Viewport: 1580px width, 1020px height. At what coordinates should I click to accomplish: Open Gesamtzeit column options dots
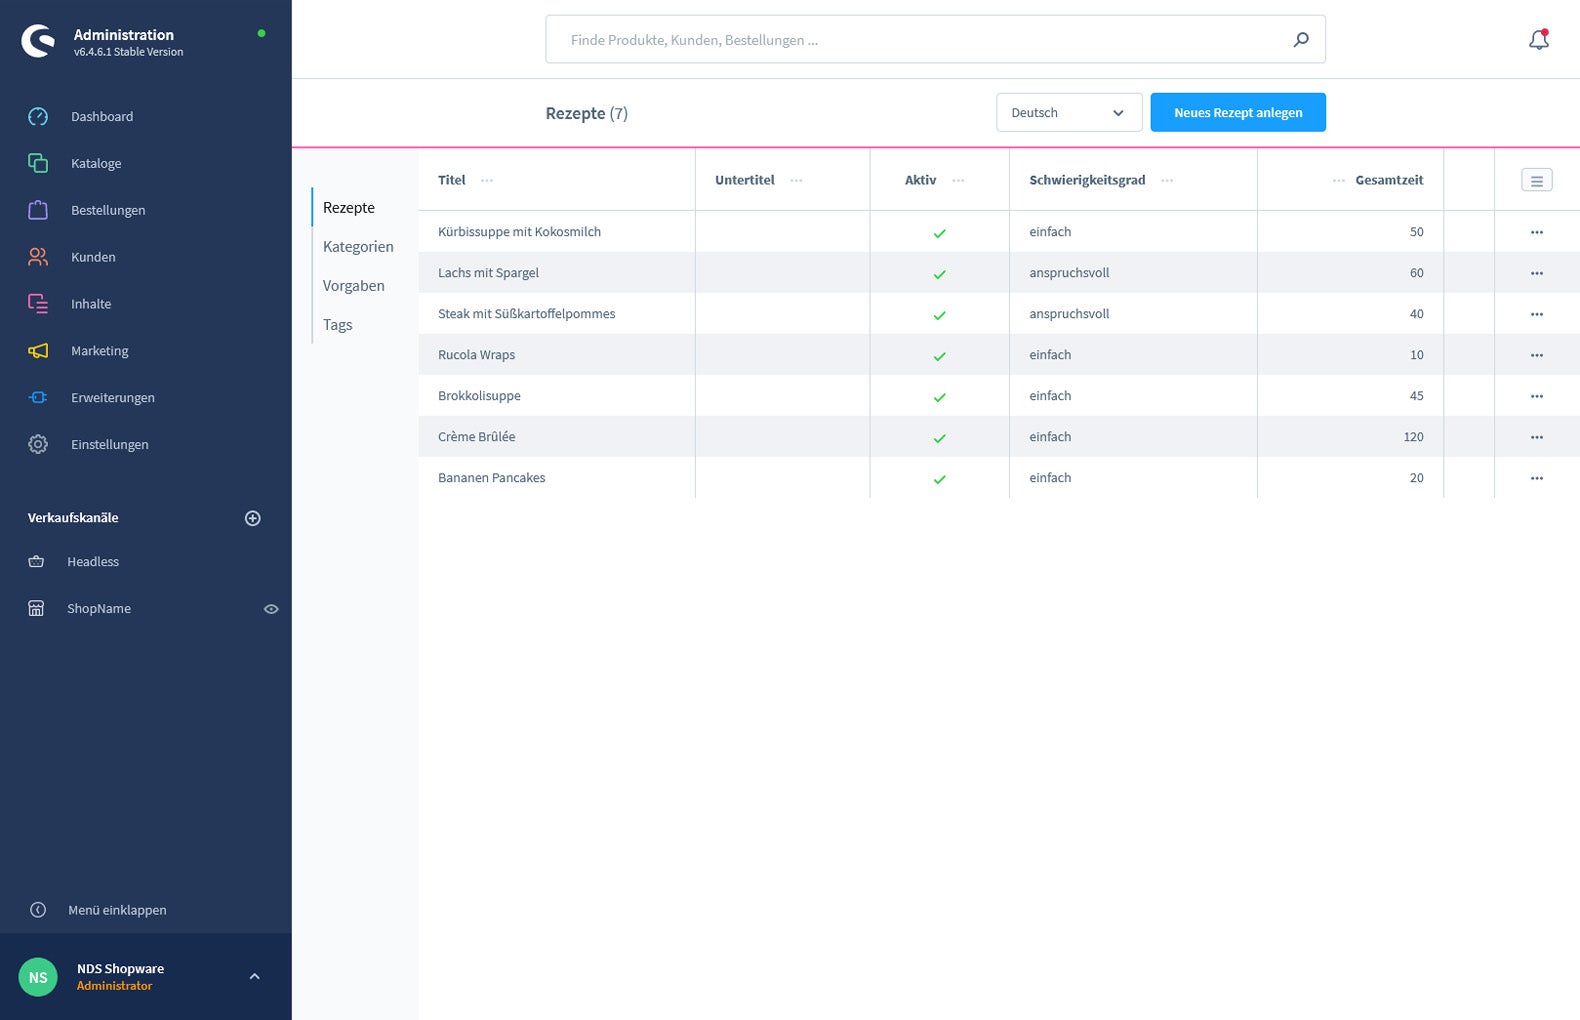tap(1339, 180)
